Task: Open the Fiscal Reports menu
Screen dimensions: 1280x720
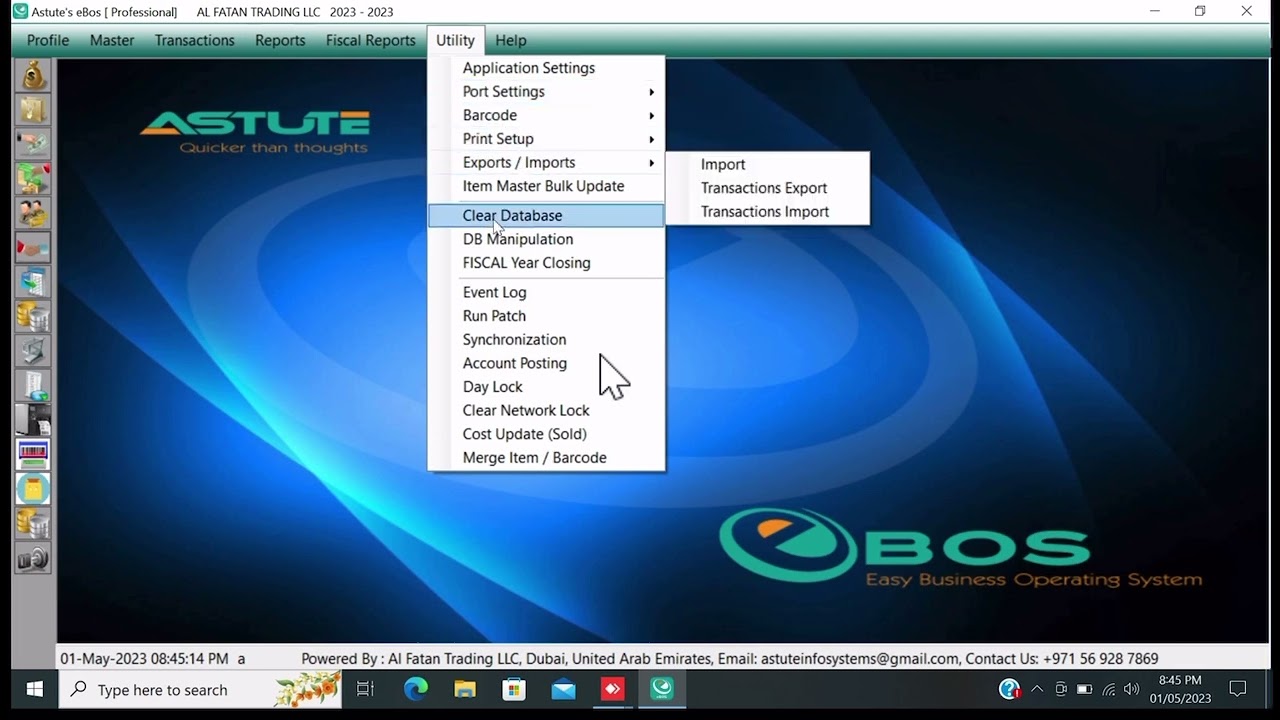Action: [x=371, y=40]
